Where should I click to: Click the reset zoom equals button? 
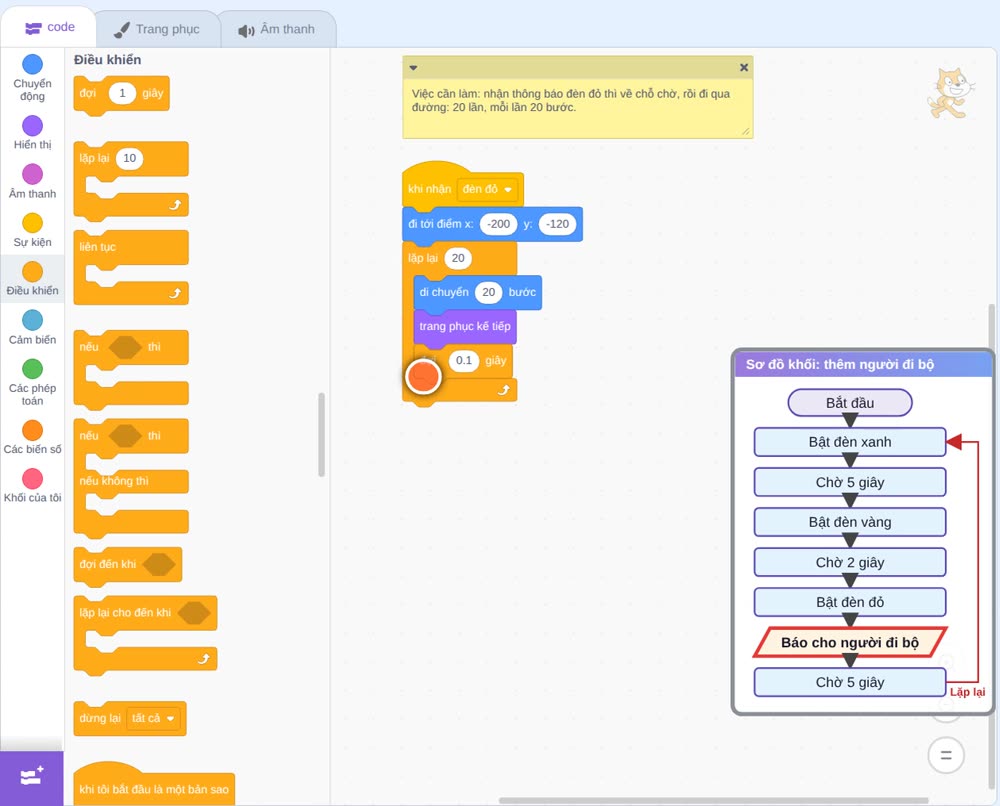(946, 756)
